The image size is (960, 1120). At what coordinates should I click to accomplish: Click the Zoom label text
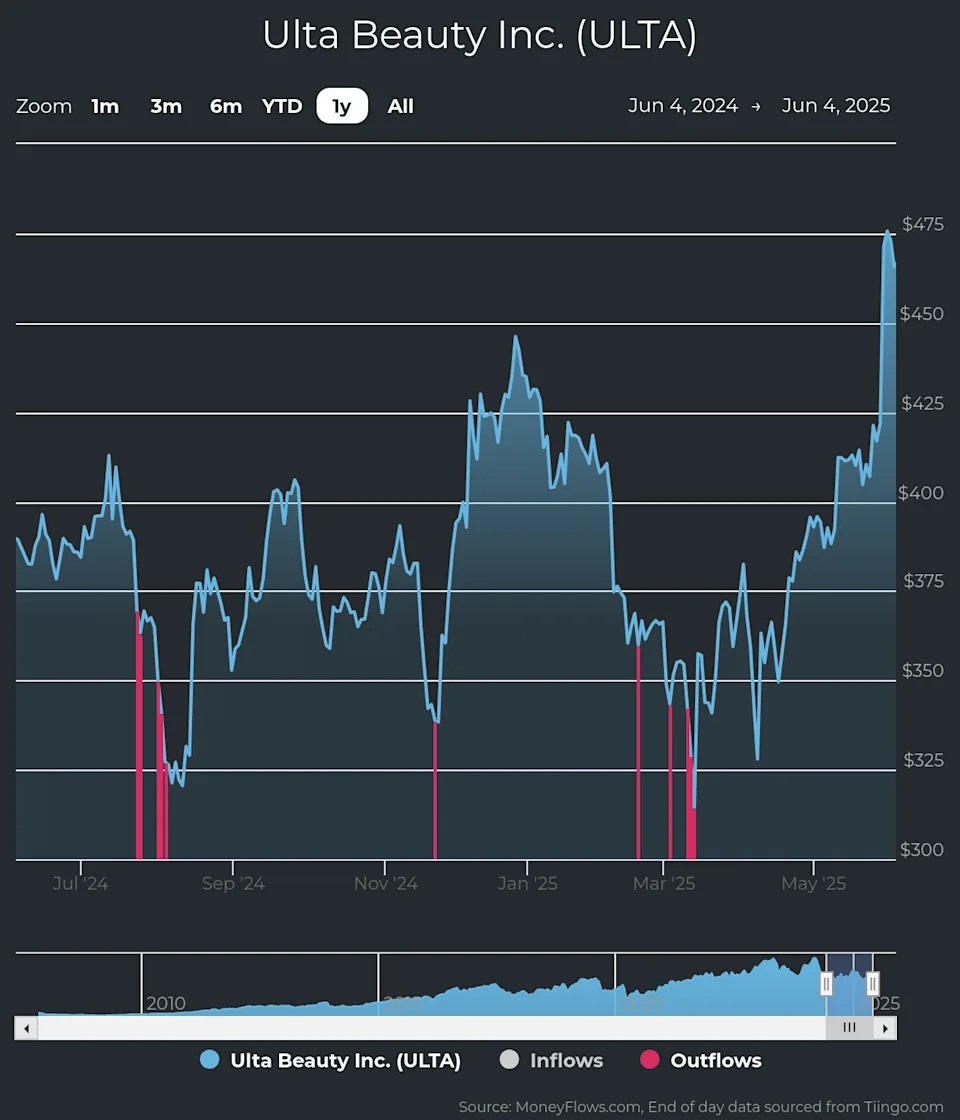coord(44,106)
